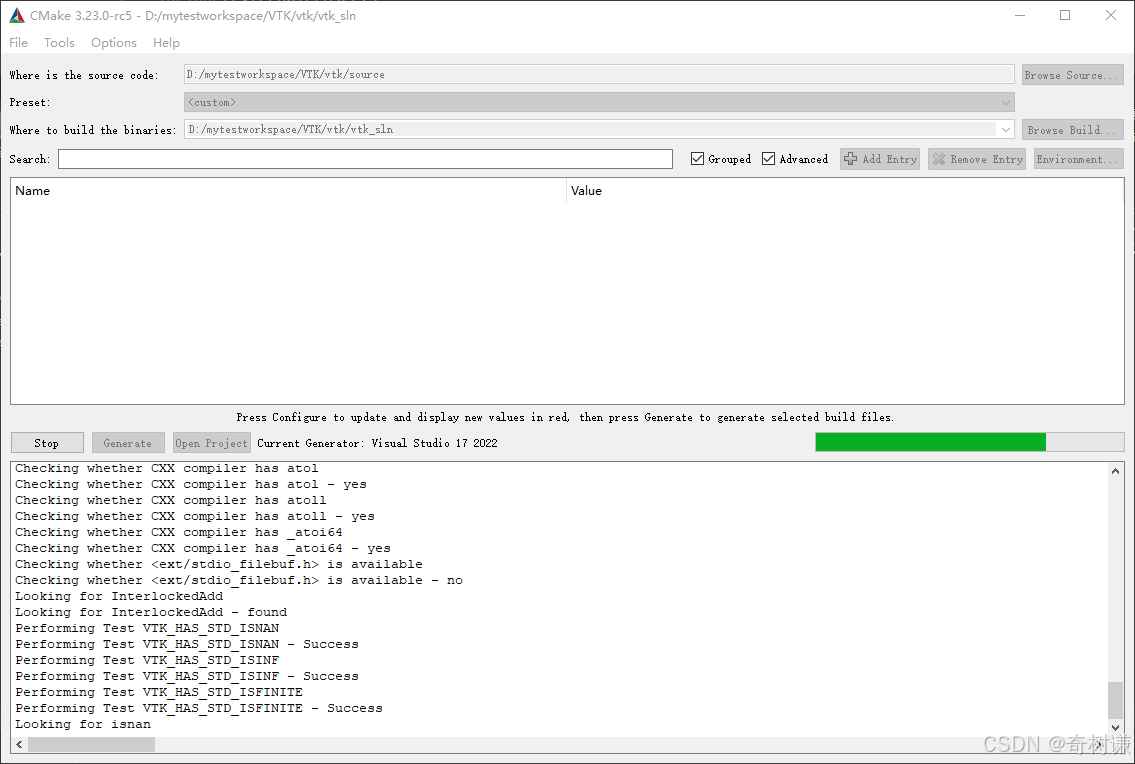Screen dimensions: 1135x764
Task: Click the log scrollbar down arrow
Action: 1115,728
